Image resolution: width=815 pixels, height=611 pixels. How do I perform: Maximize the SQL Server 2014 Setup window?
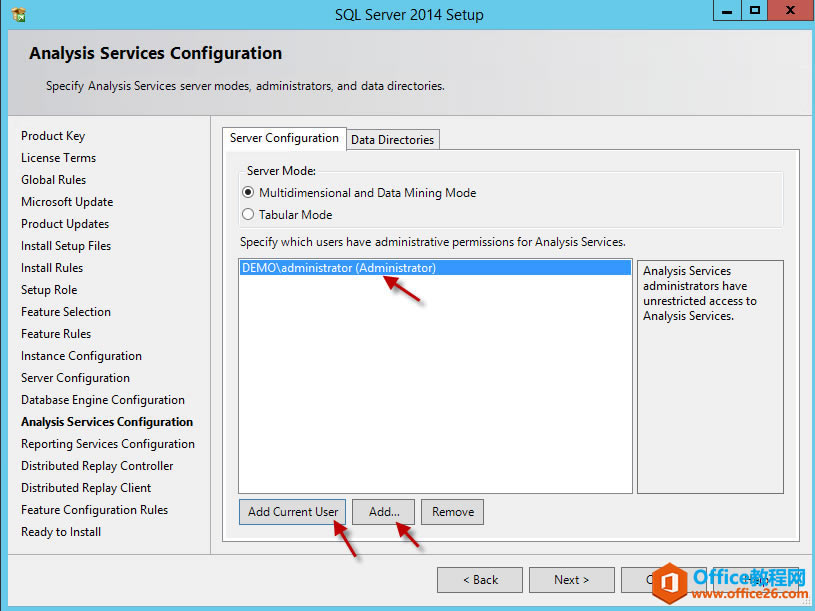point(754,10)
